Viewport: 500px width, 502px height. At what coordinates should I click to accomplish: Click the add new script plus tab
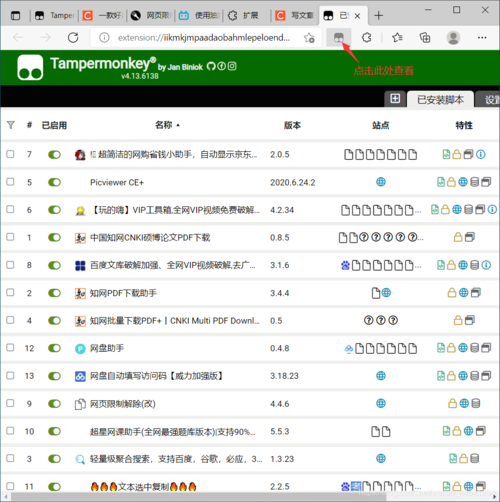pyautogui.click(x=395, y=99)
